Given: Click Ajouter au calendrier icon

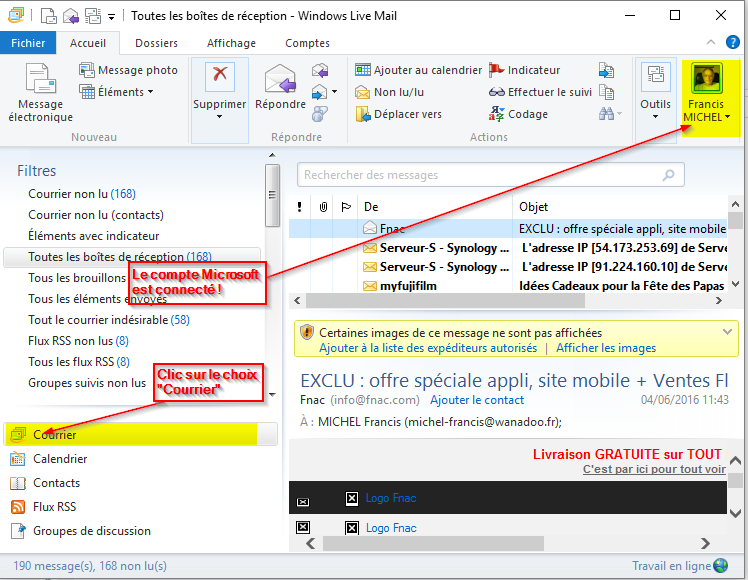Looking at the screenshot, I should coord(363,70).
